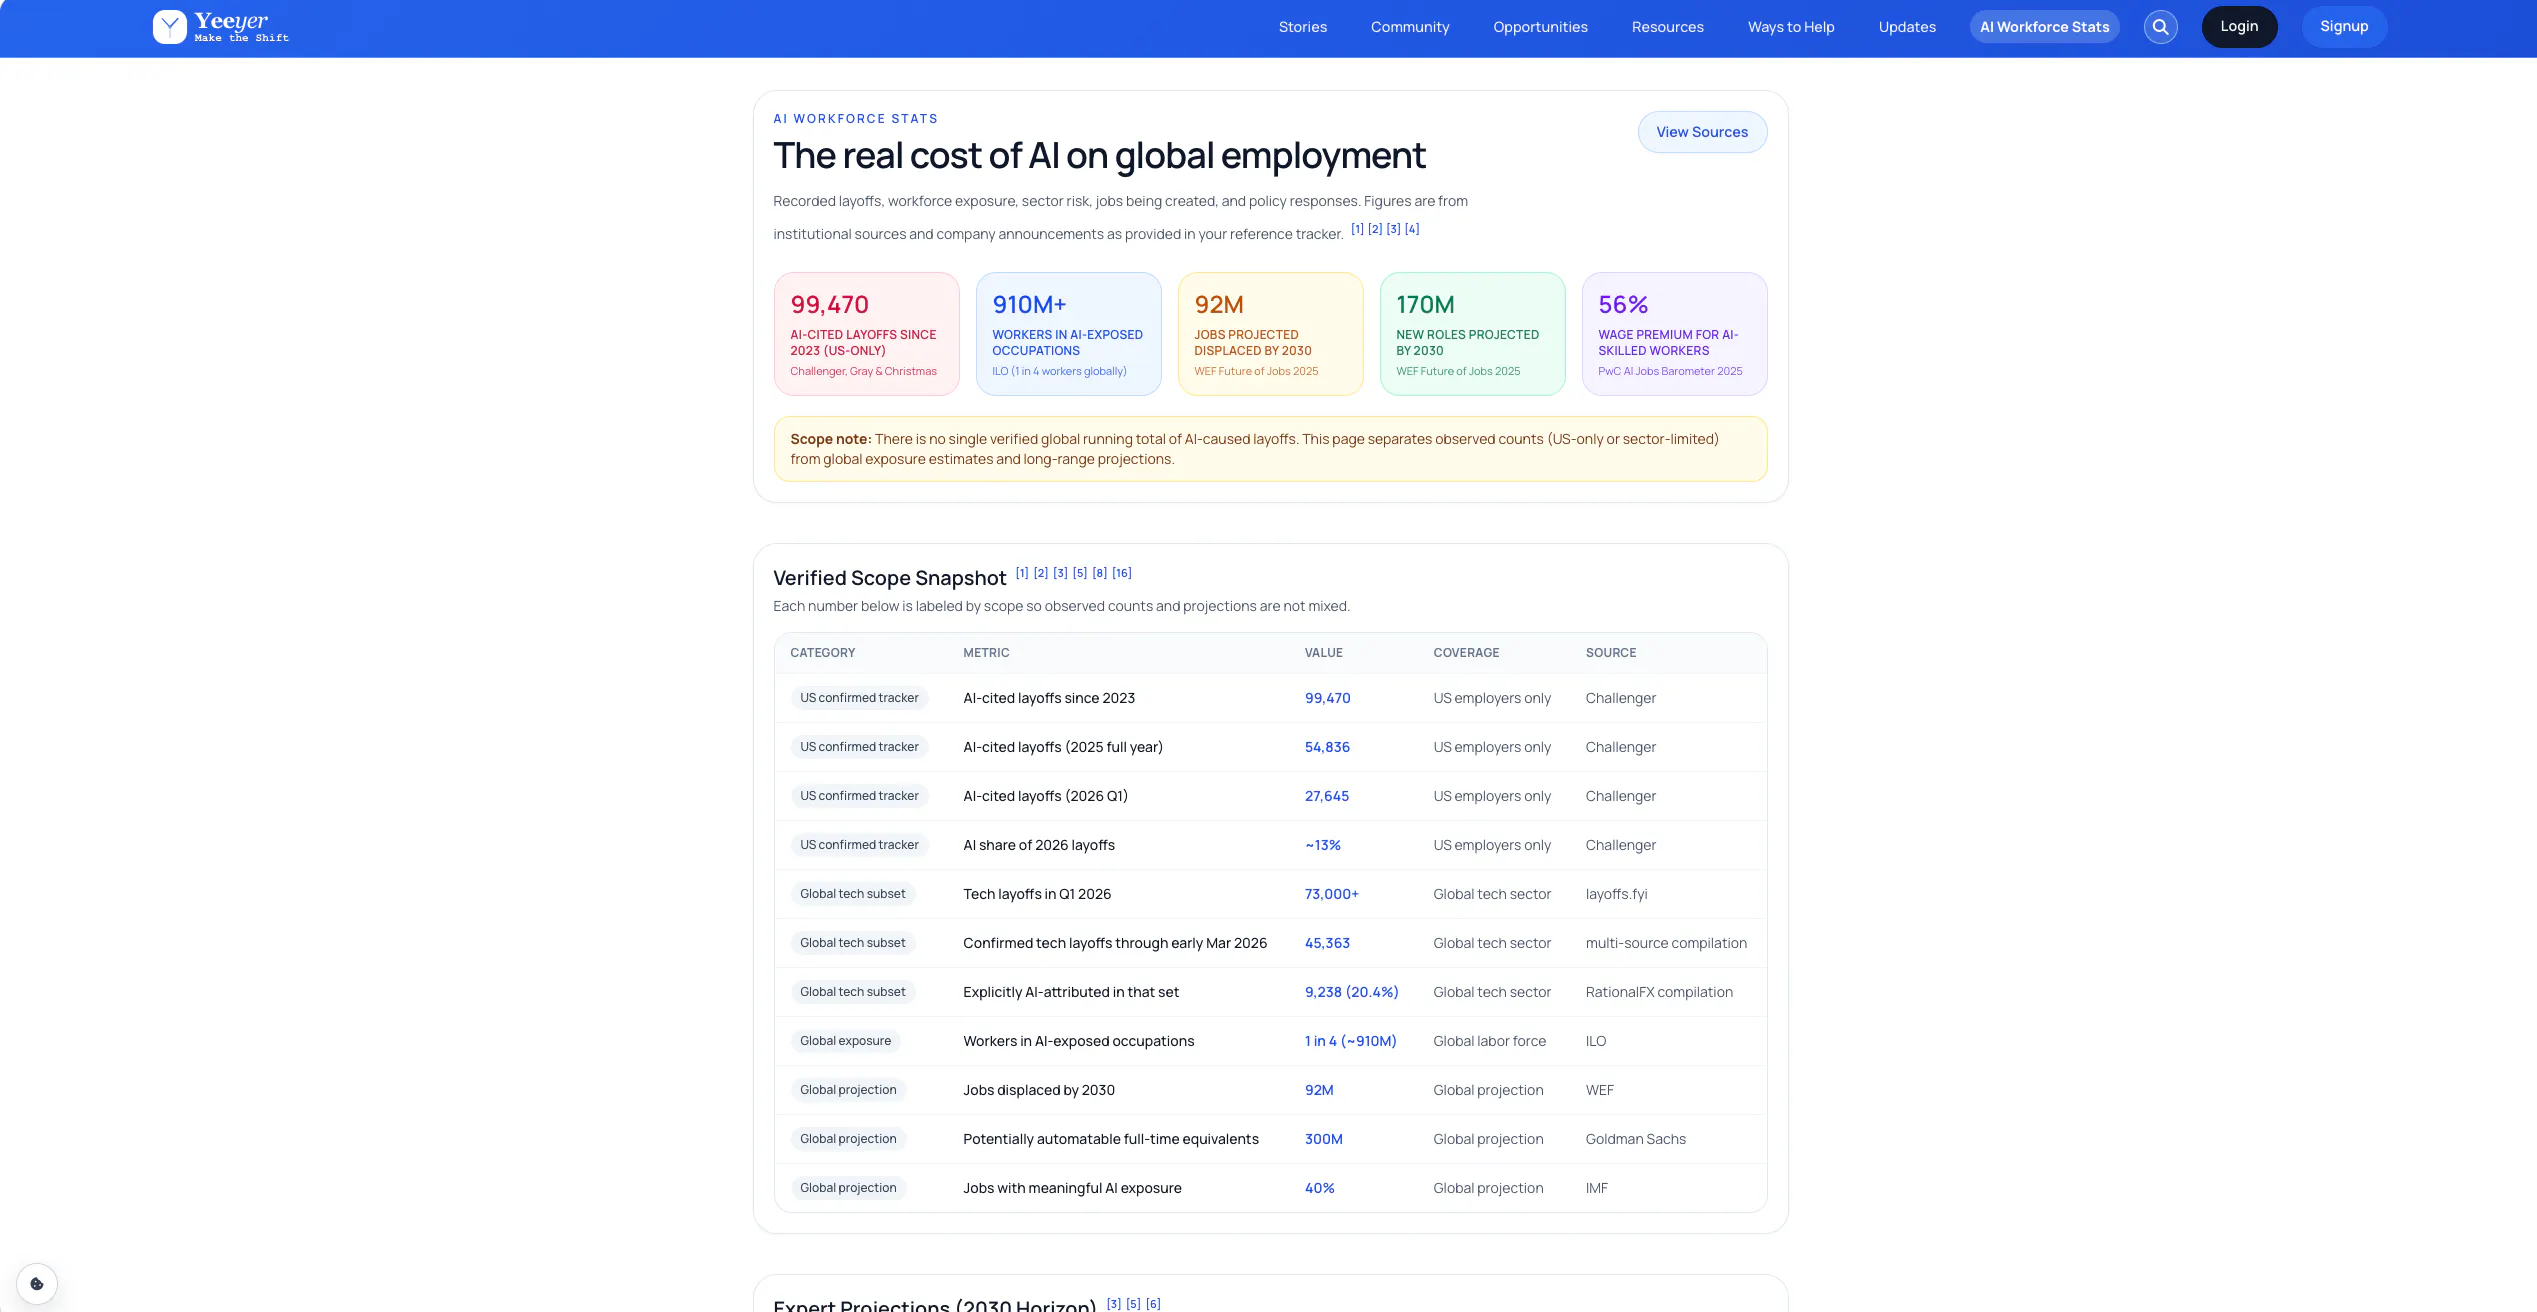Click the 300M value
This screenshot has height=1312, width=2537.
pos(1323,1139)
